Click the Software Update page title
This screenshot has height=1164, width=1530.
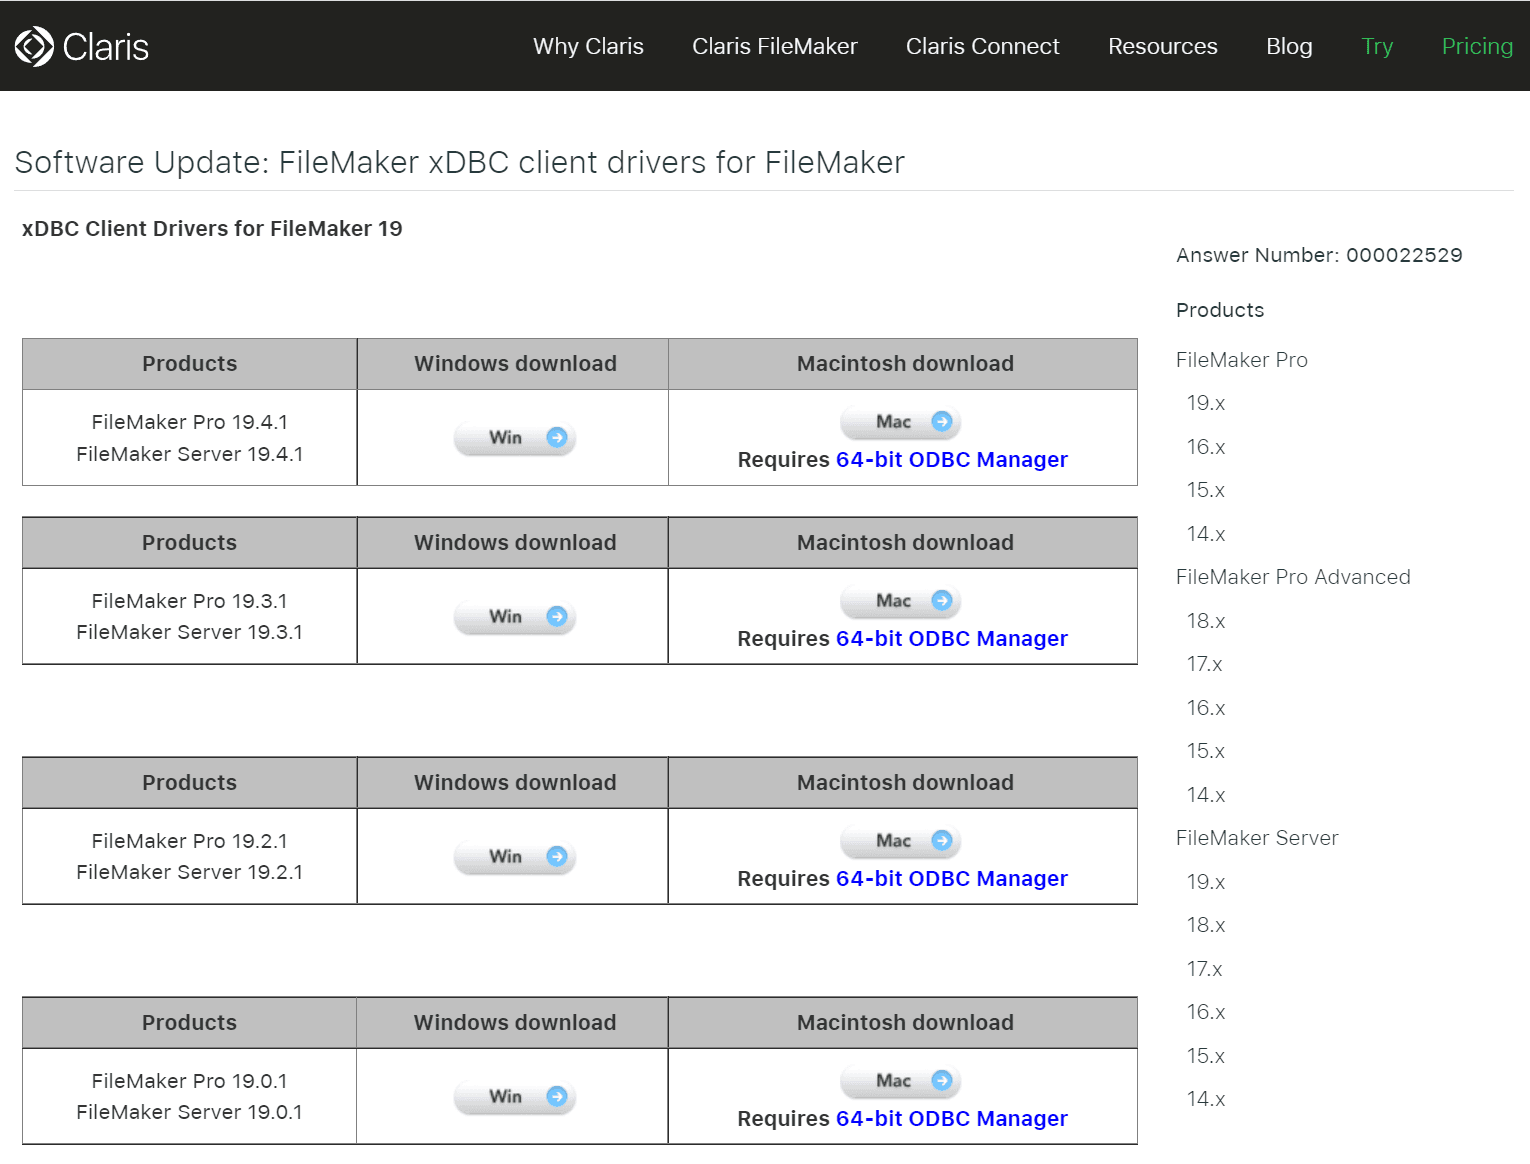pyautogui.click(x=460, y=162)
